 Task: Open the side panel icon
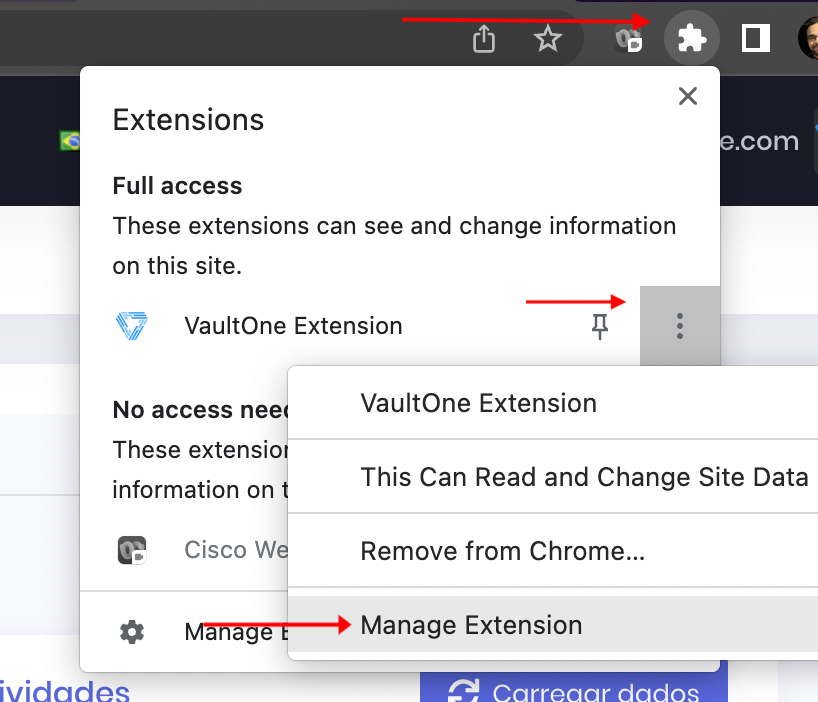755,39
